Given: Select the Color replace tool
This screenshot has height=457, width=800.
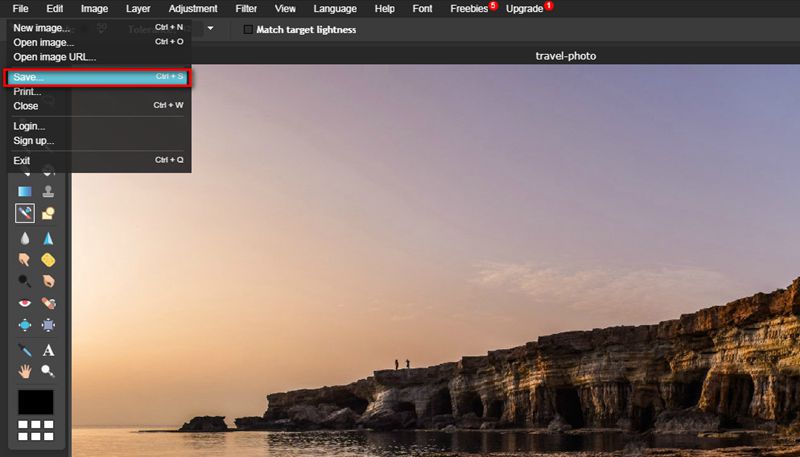Looking at the screenshot, I should 24,213.
